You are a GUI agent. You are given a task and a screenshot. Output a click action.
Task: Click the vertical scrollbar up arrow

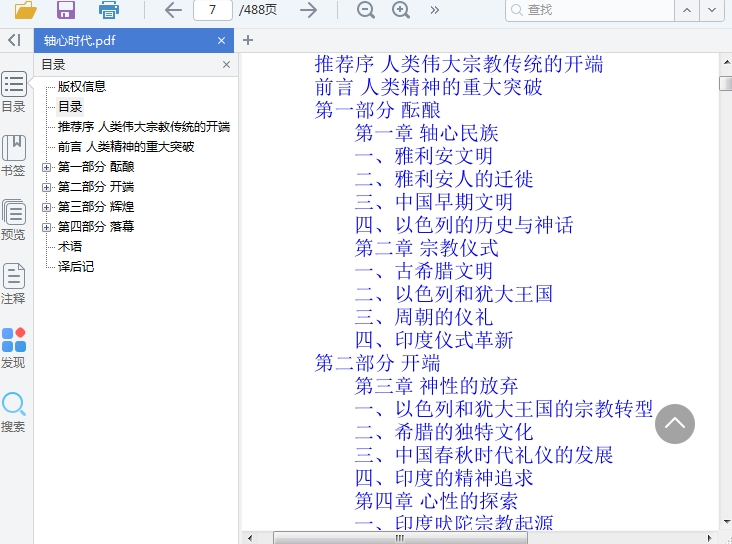726,61
